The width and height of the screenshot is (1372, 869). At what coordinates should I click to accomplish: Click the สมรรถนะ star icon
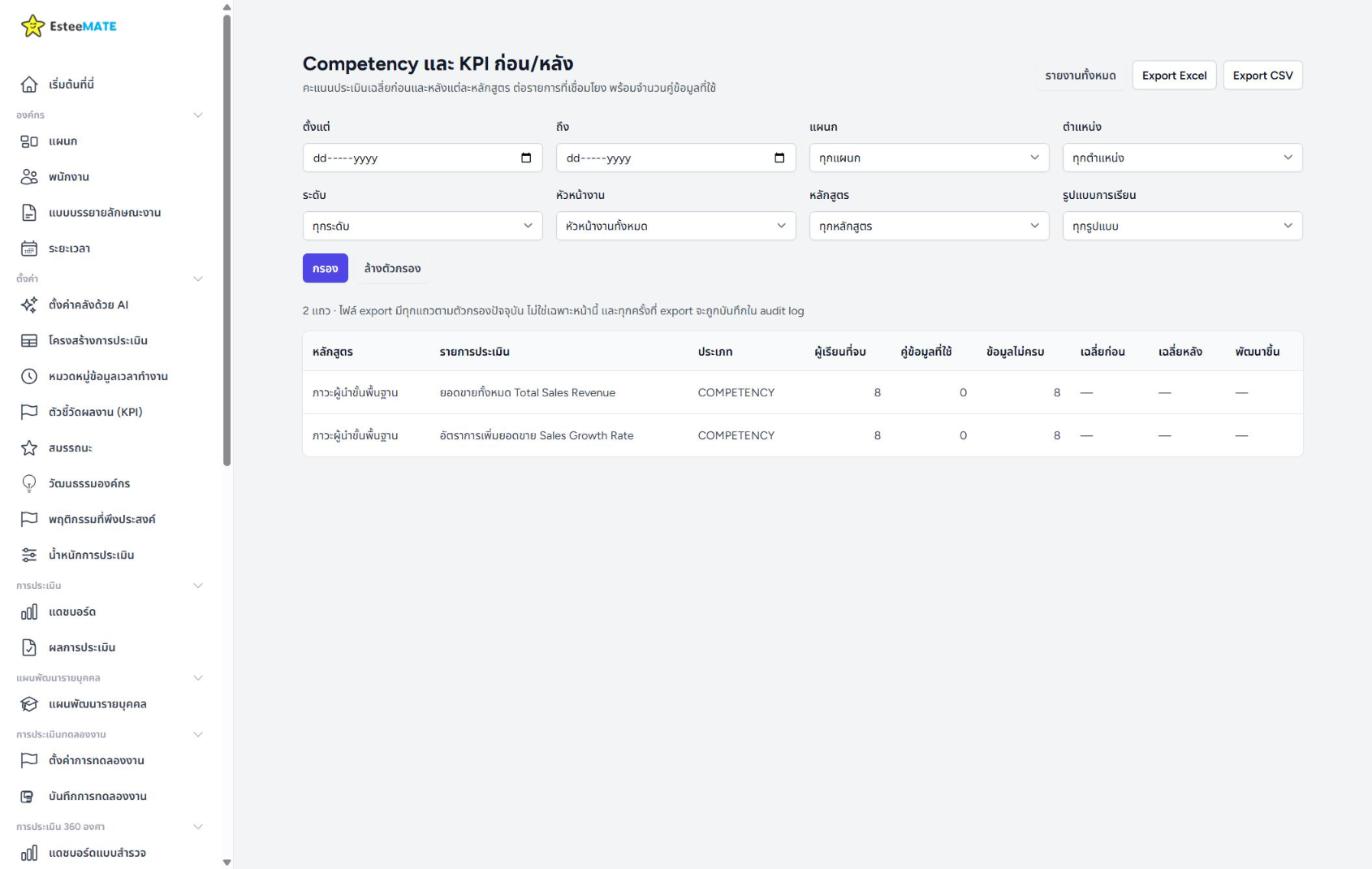tap(29, 448)
